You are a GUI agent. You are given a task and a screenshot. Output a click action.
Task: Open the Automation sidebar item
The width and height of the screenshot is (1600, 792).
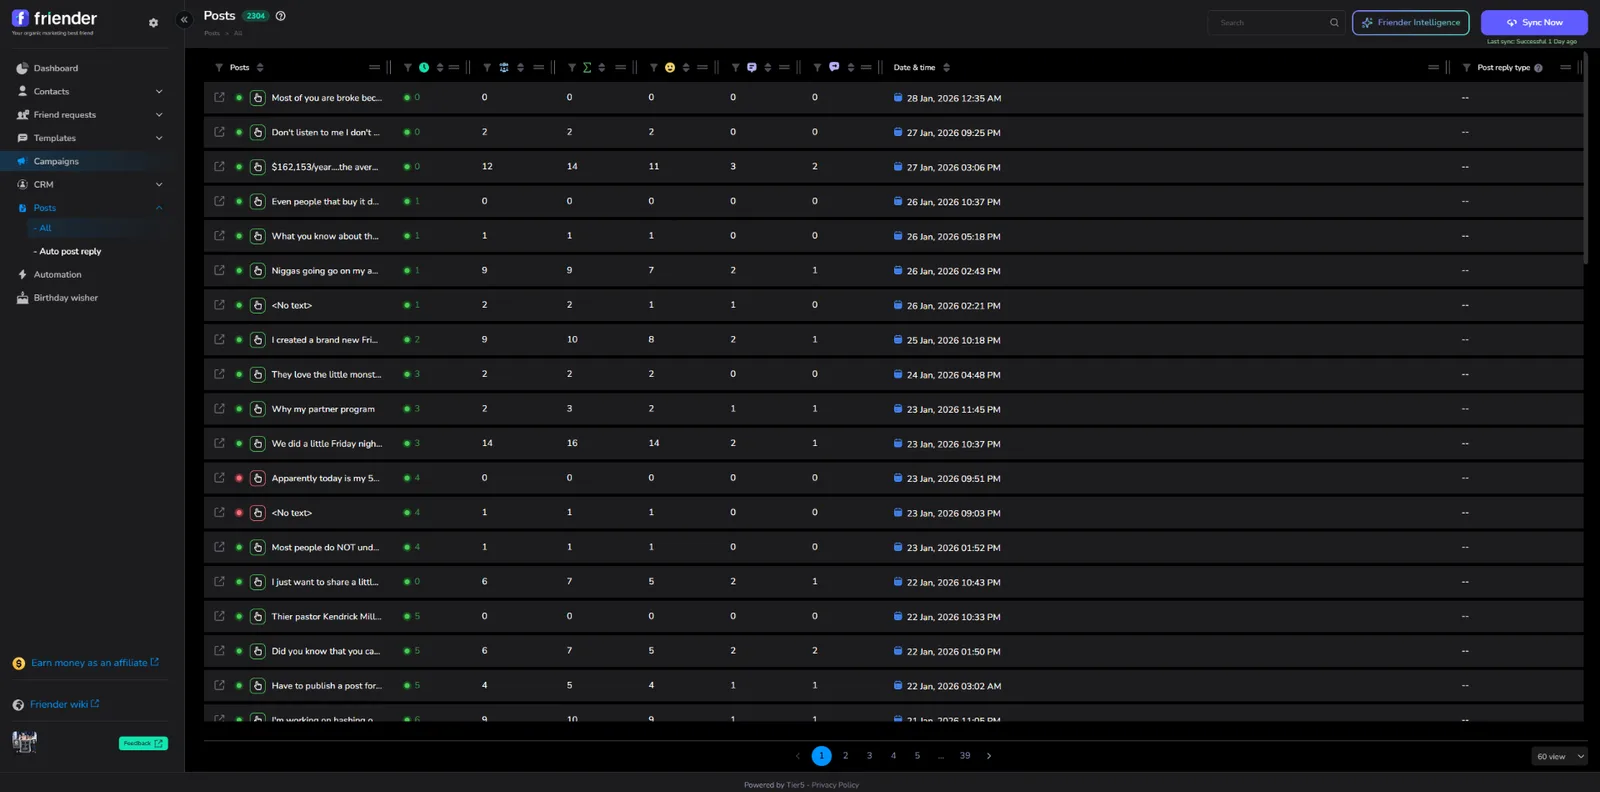tap(57, 275)
